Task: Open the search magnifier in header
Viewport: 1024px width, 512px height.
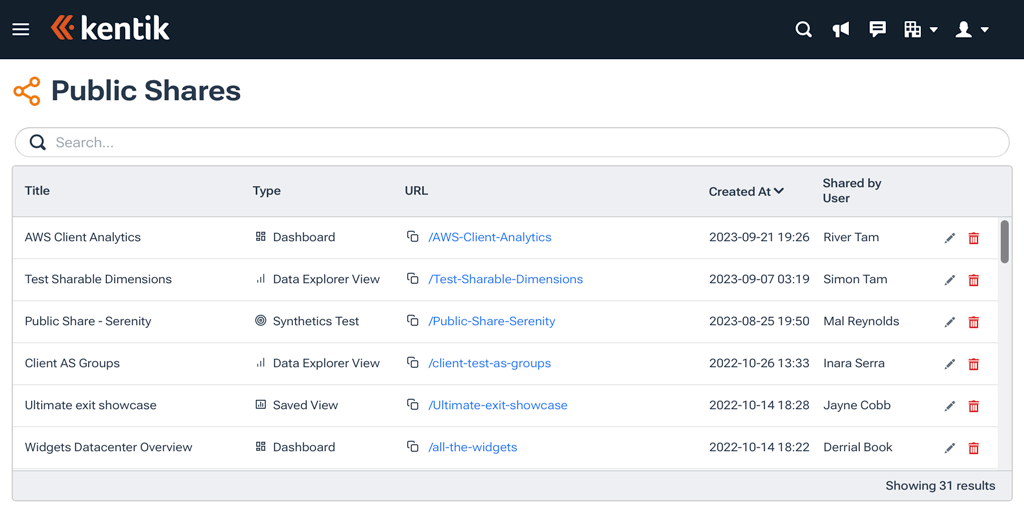Action: (803, 29)
